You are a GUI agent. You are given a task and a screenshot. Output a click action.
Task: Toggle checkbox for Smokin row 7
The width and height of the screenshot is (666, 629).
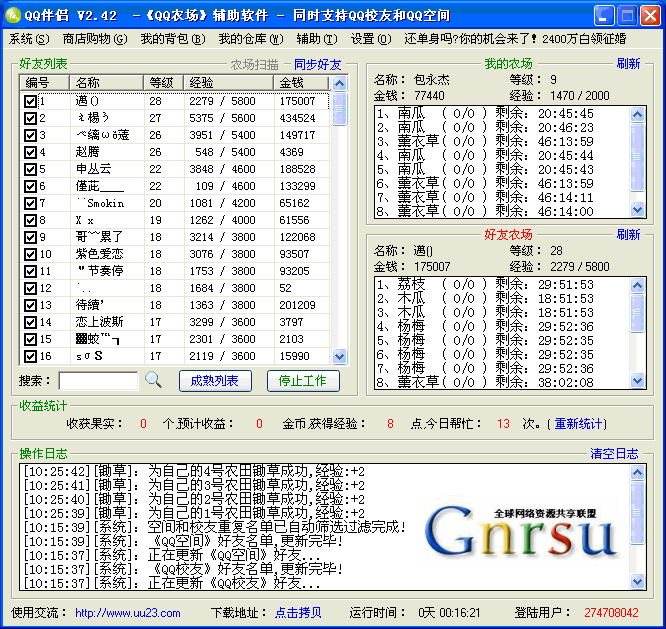(30, 203)
